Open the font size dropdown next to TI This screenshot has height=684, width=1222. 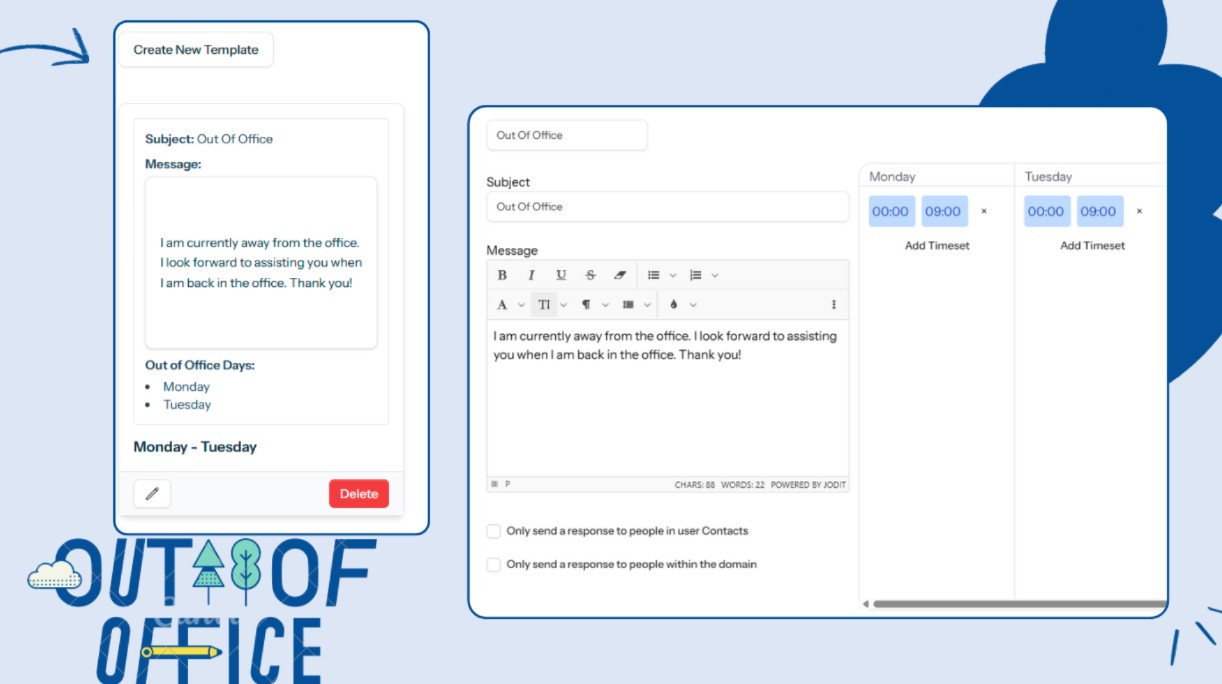[x=563, y=305]
